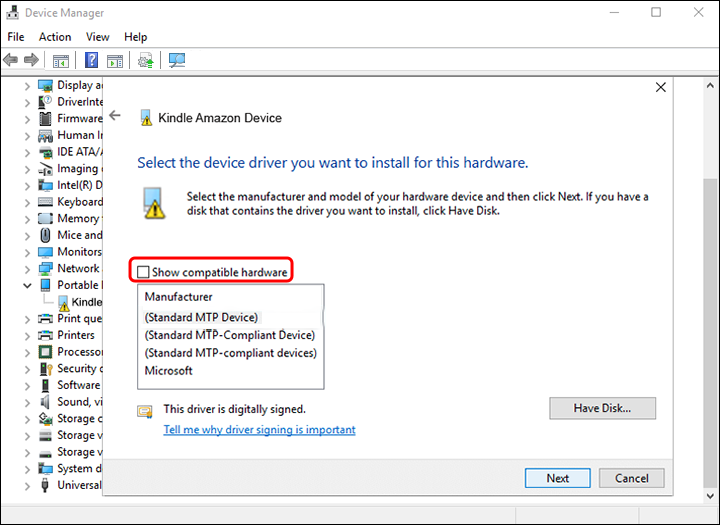Click the Storage controllers category icon
This screenshot has width=720, height=525.
(x=45, y=418)
